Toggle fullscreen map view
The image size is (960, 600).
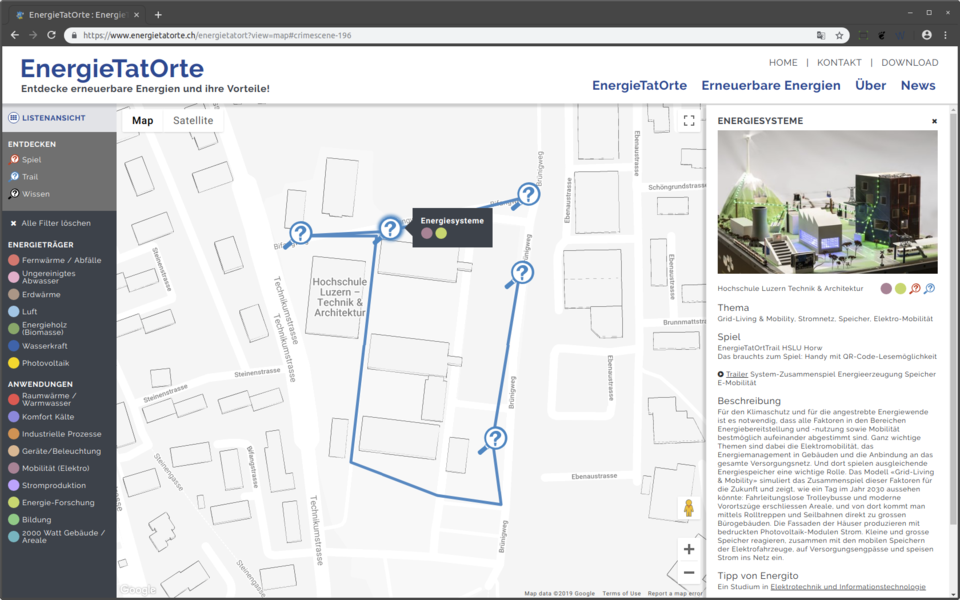[689, 121]
